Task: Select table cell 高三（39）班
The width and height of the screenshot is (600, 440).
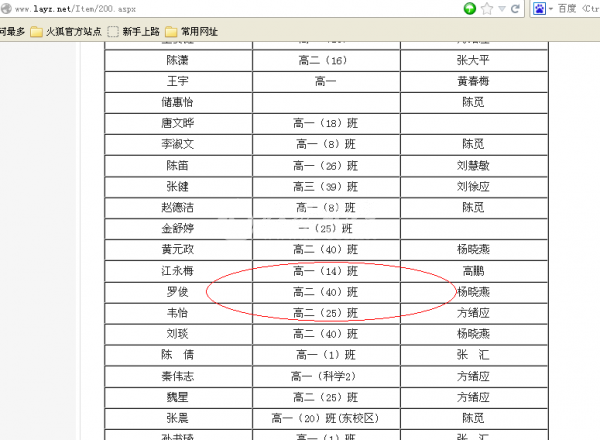Action: (325, 186)
